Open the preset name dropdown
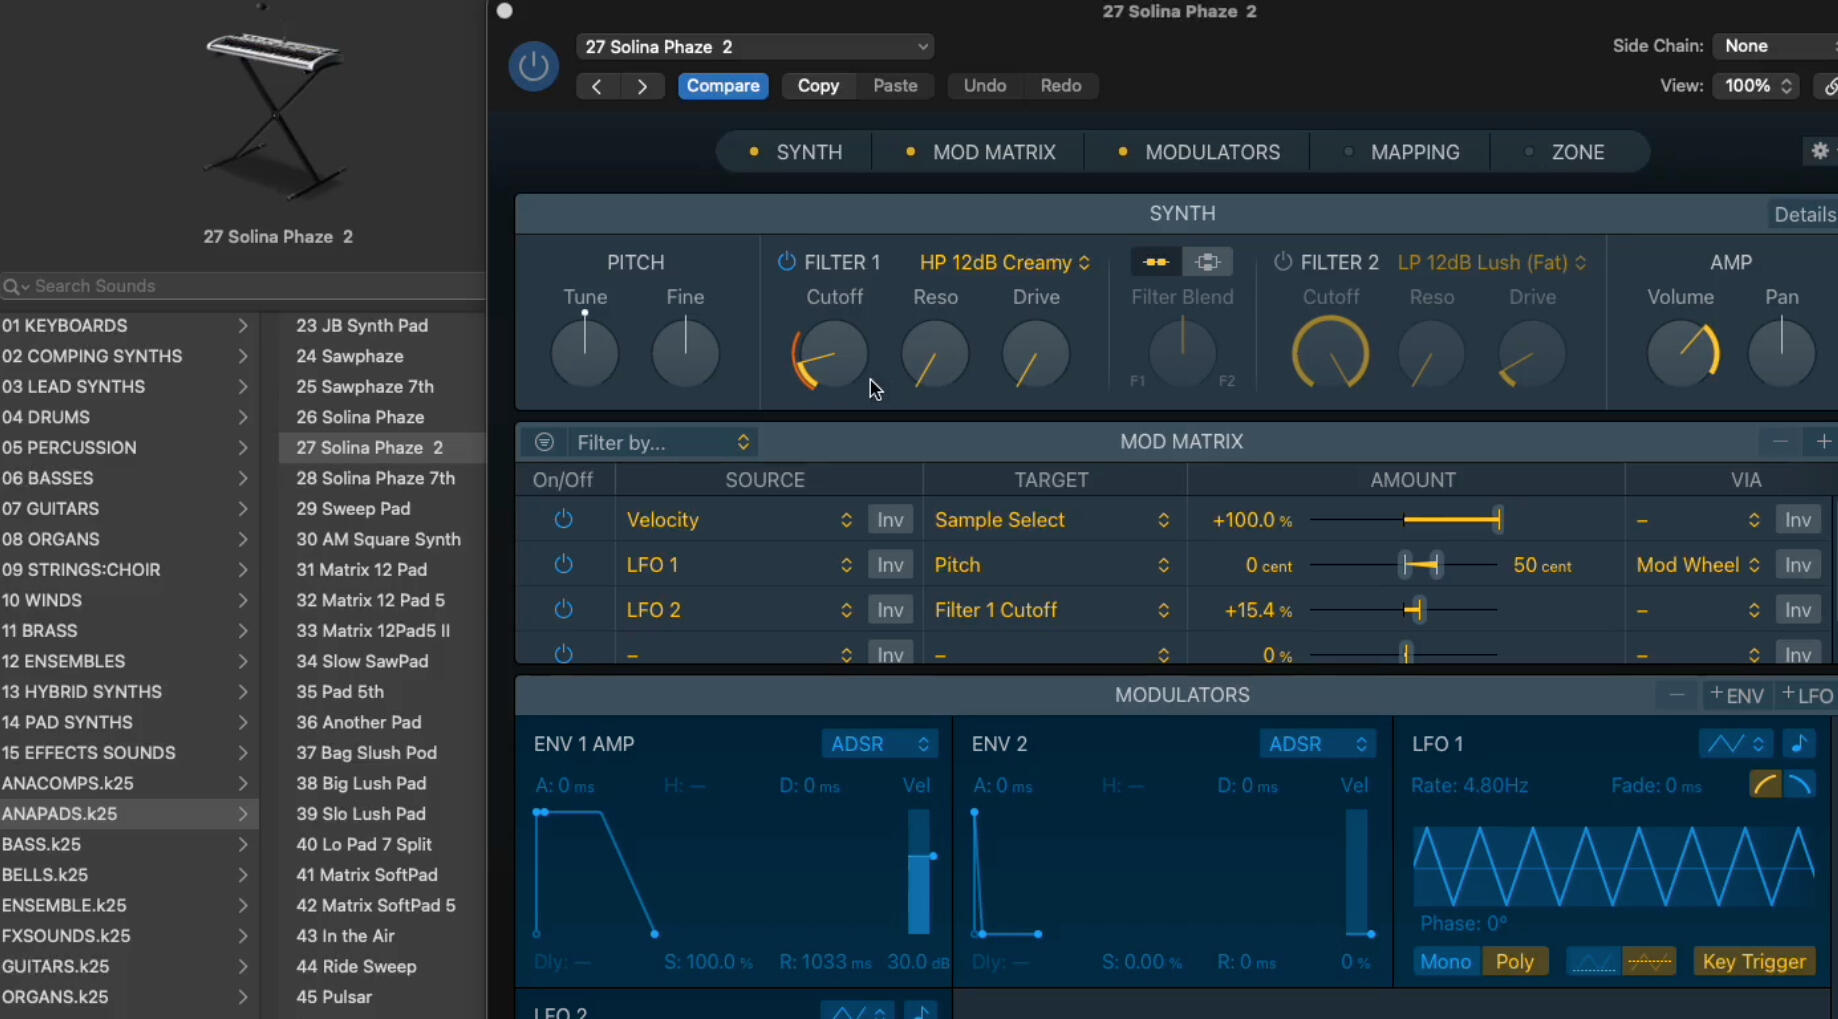The height and width of the screenshot is (1019, 1838). tap(755, 47)
